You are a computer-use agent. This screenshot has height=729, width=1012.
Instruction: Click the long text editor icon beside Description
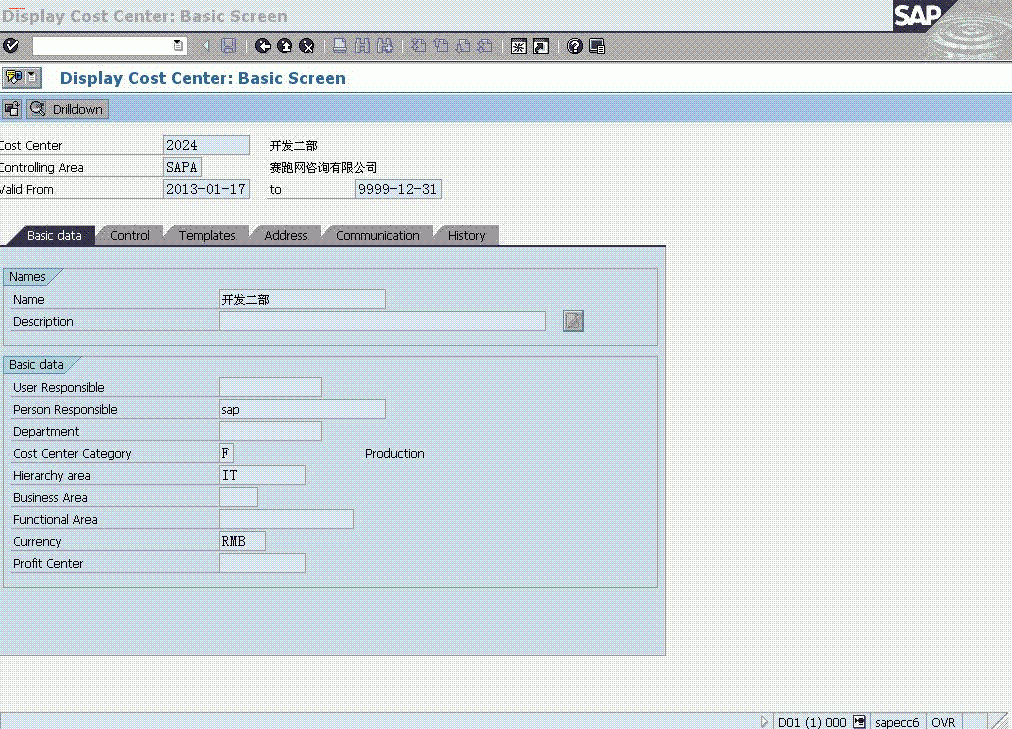pos(573,321)
